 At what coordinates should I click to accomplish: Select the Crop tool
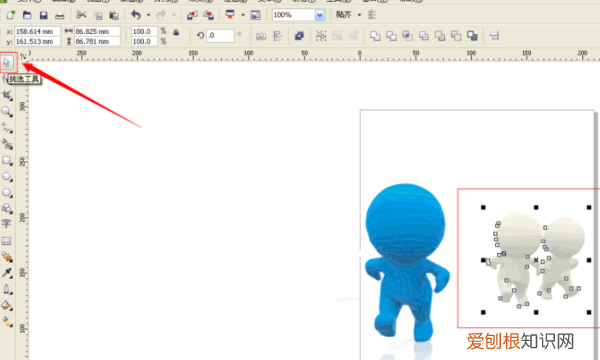(x=7, y=95)
